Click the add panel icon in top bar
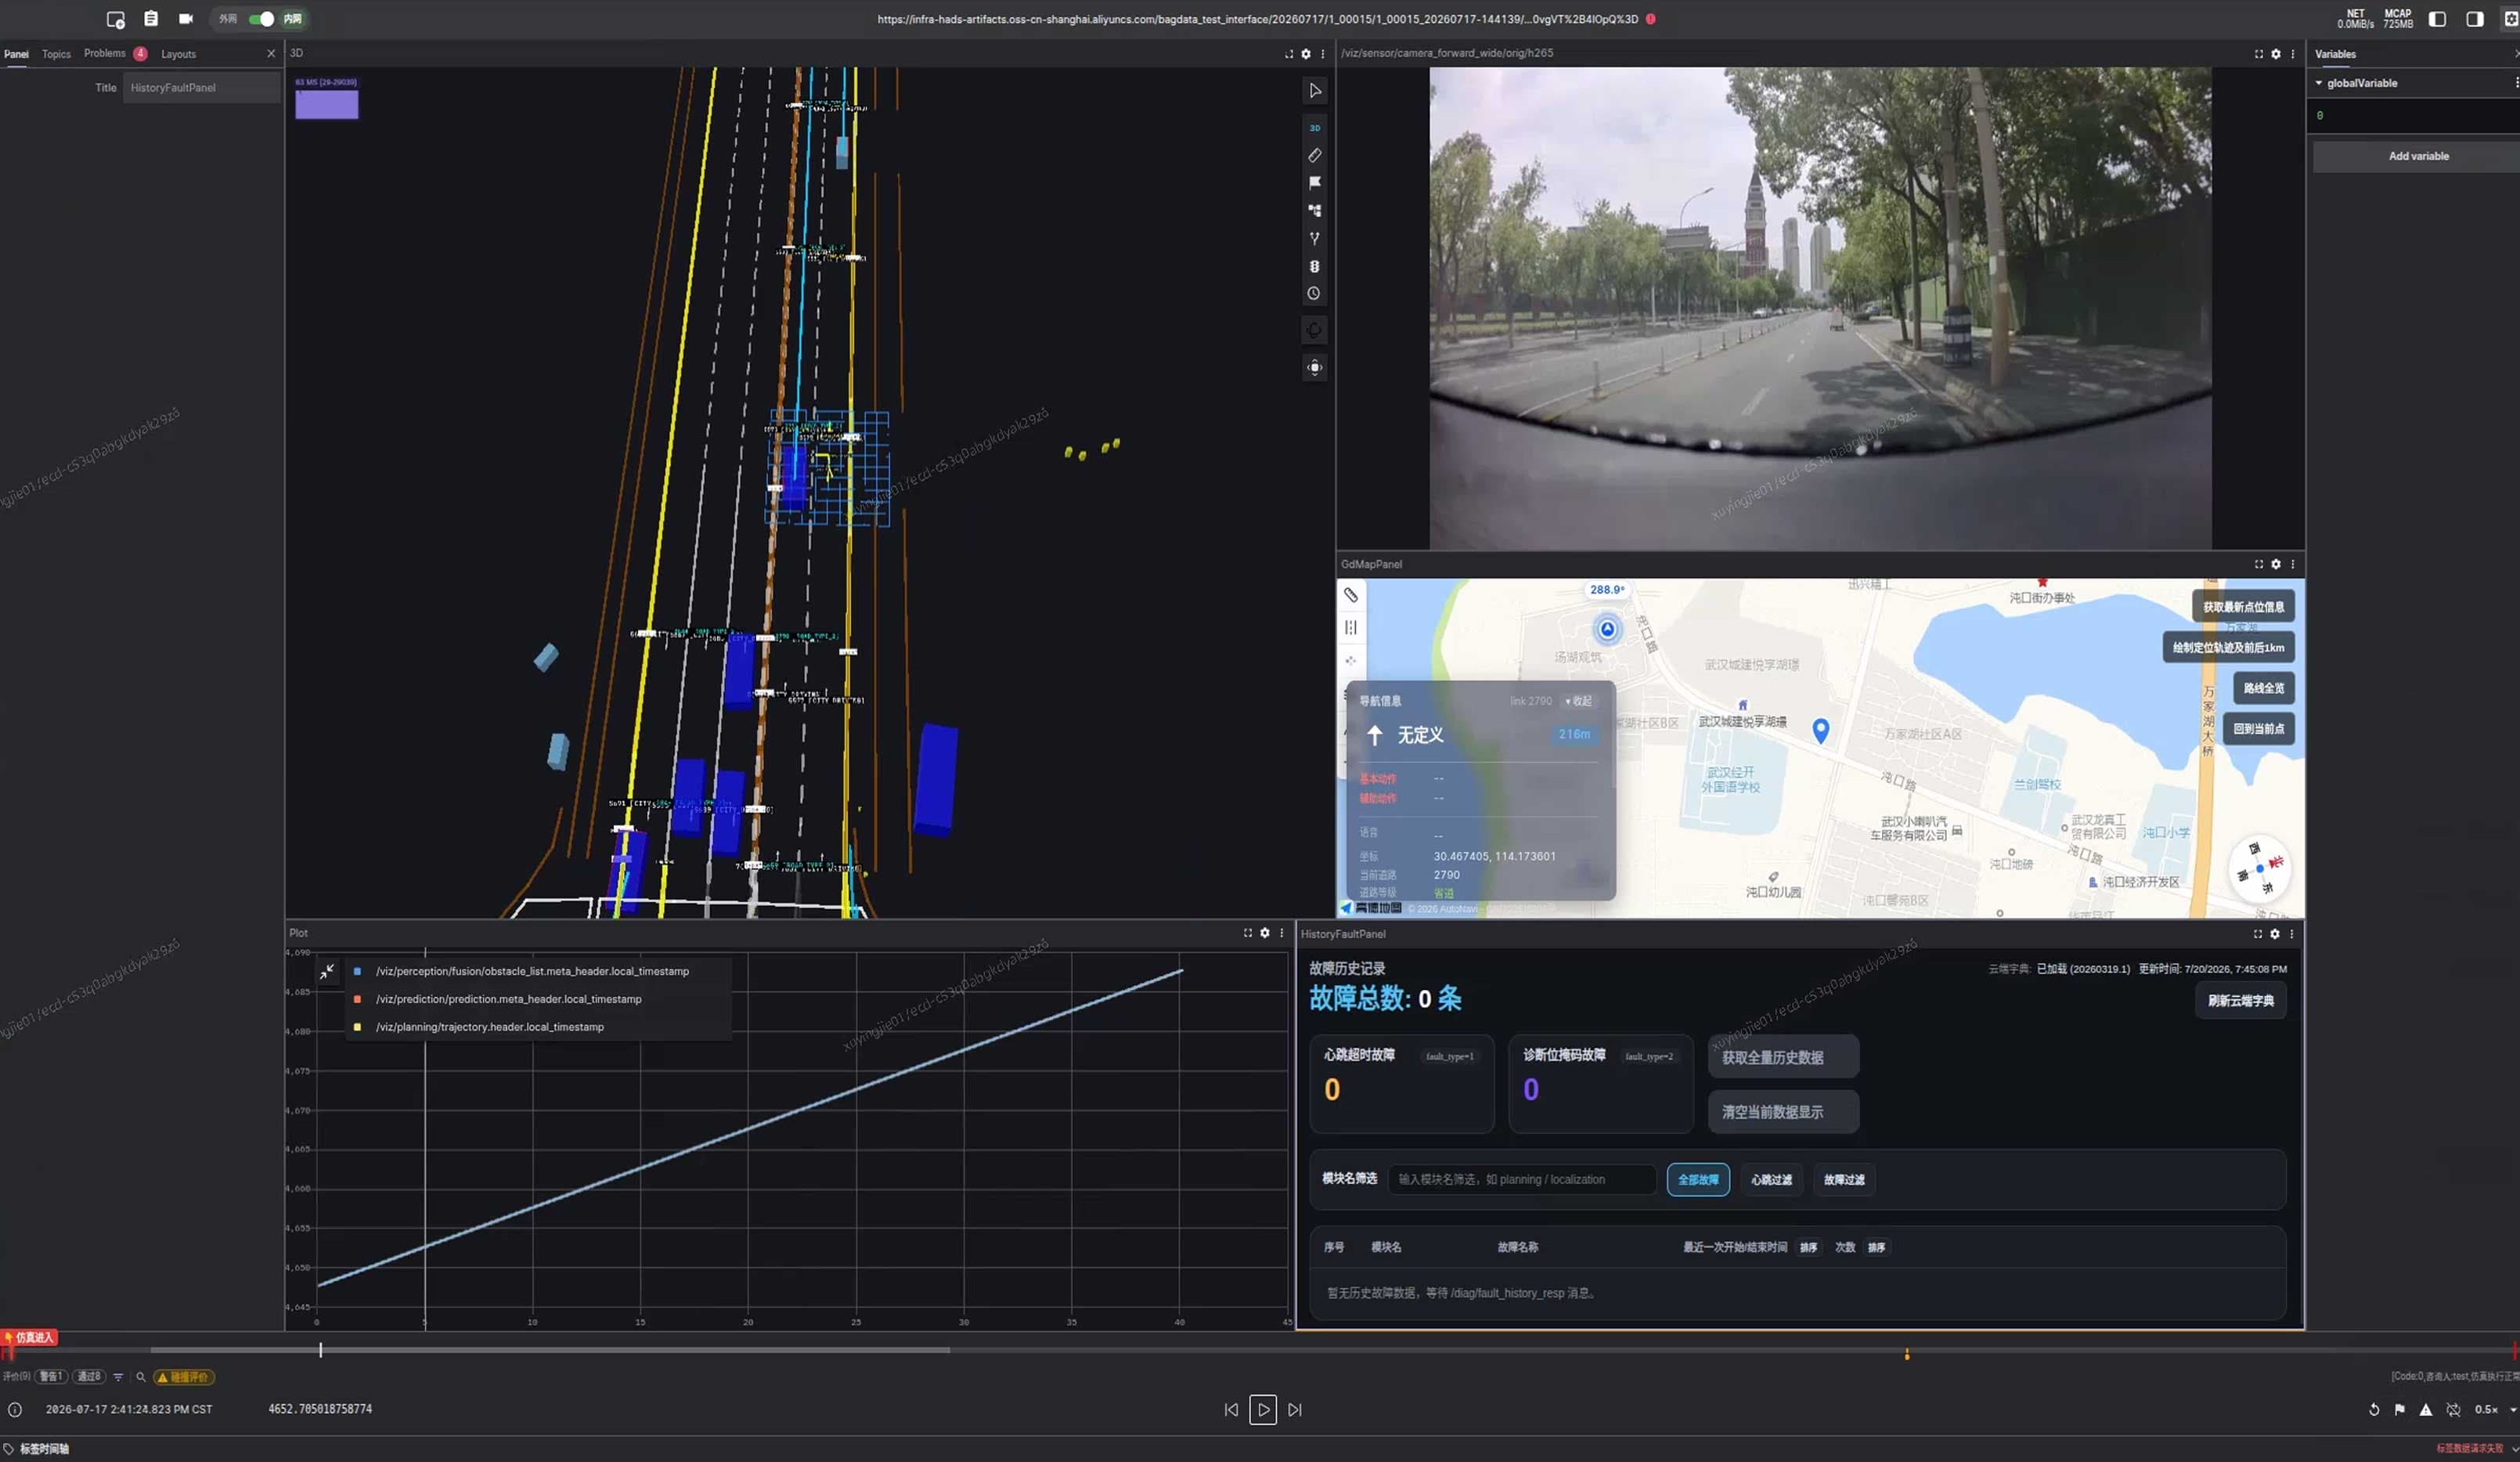Image resolution: width=2520 pixels, height=1462 pixels. [115, 19]
